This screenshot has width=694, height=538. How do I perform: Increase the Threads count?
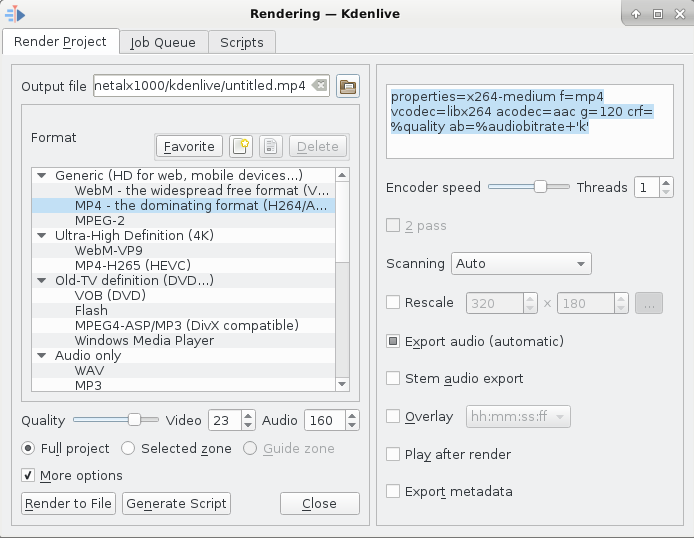(666, 183)
